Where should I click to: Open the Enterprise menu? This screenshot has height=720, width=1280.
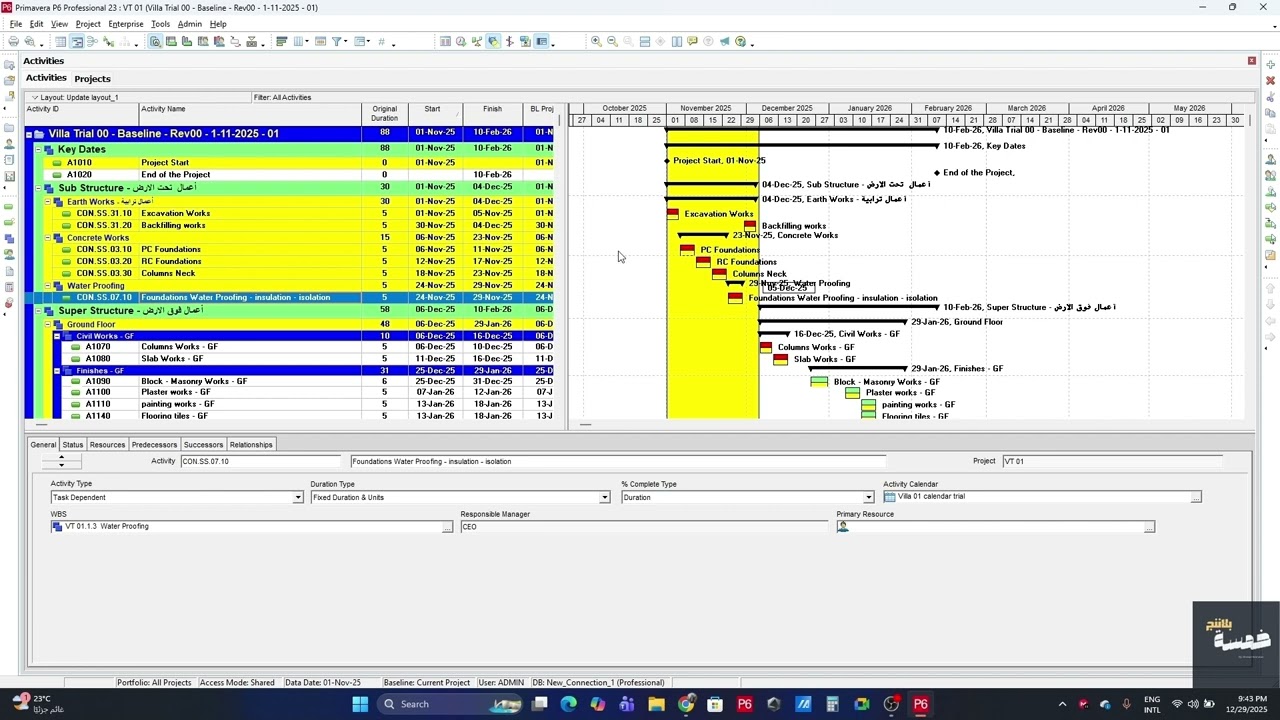[126, 24]
